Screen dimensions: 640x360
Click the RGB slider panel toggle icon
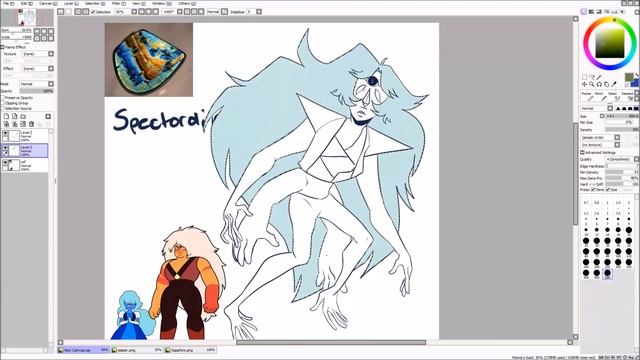click(591, 11)
